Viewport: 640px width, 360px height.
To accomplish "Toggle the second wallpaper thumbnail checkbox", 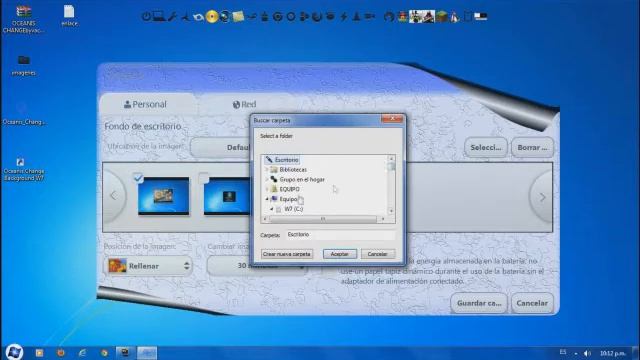I will pyautogui.click(x=203, y=178).
